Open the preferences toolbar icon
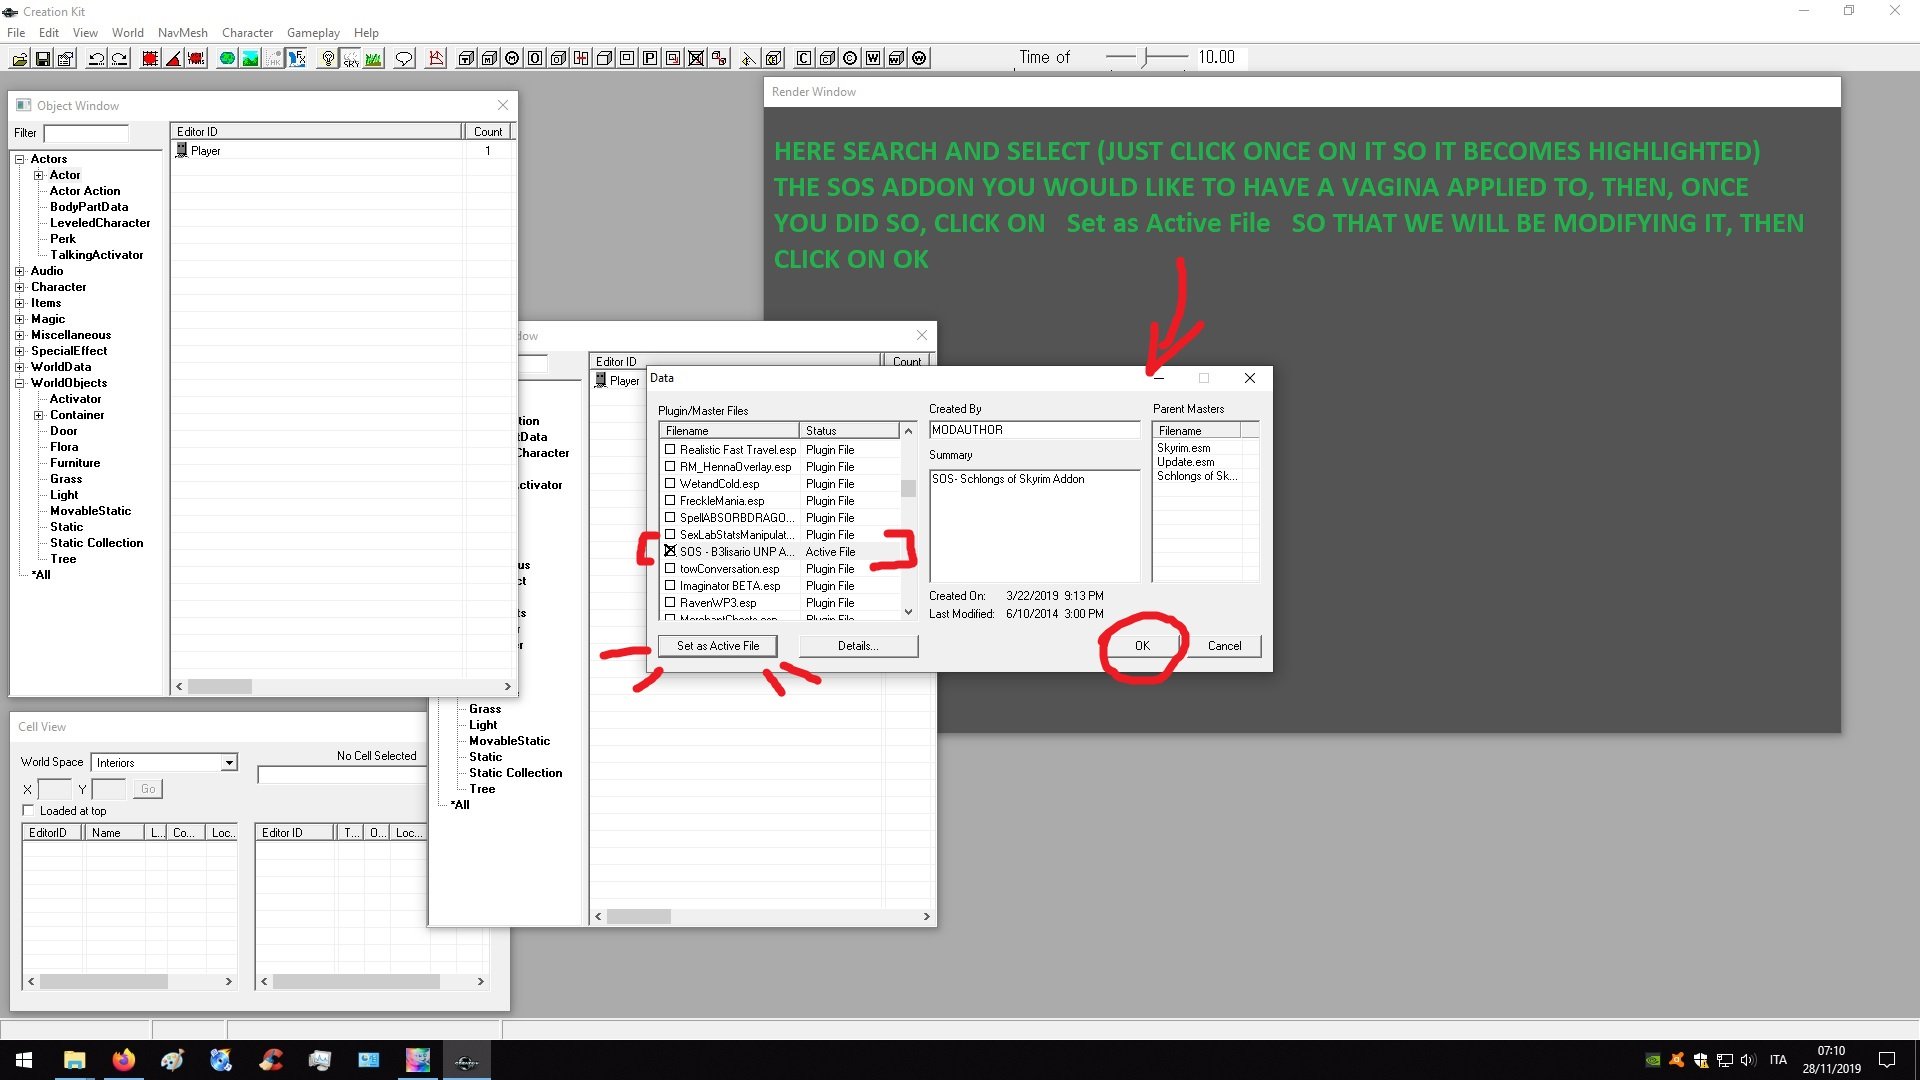1920x1080 pixels. [66, 59]
